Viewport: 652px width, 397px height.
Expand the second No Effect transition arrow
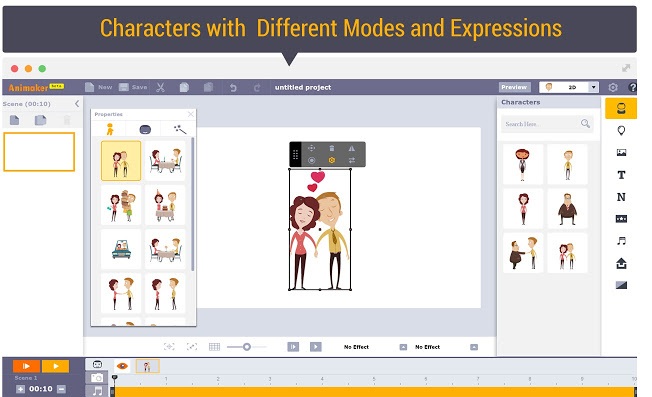coord(474,347)
